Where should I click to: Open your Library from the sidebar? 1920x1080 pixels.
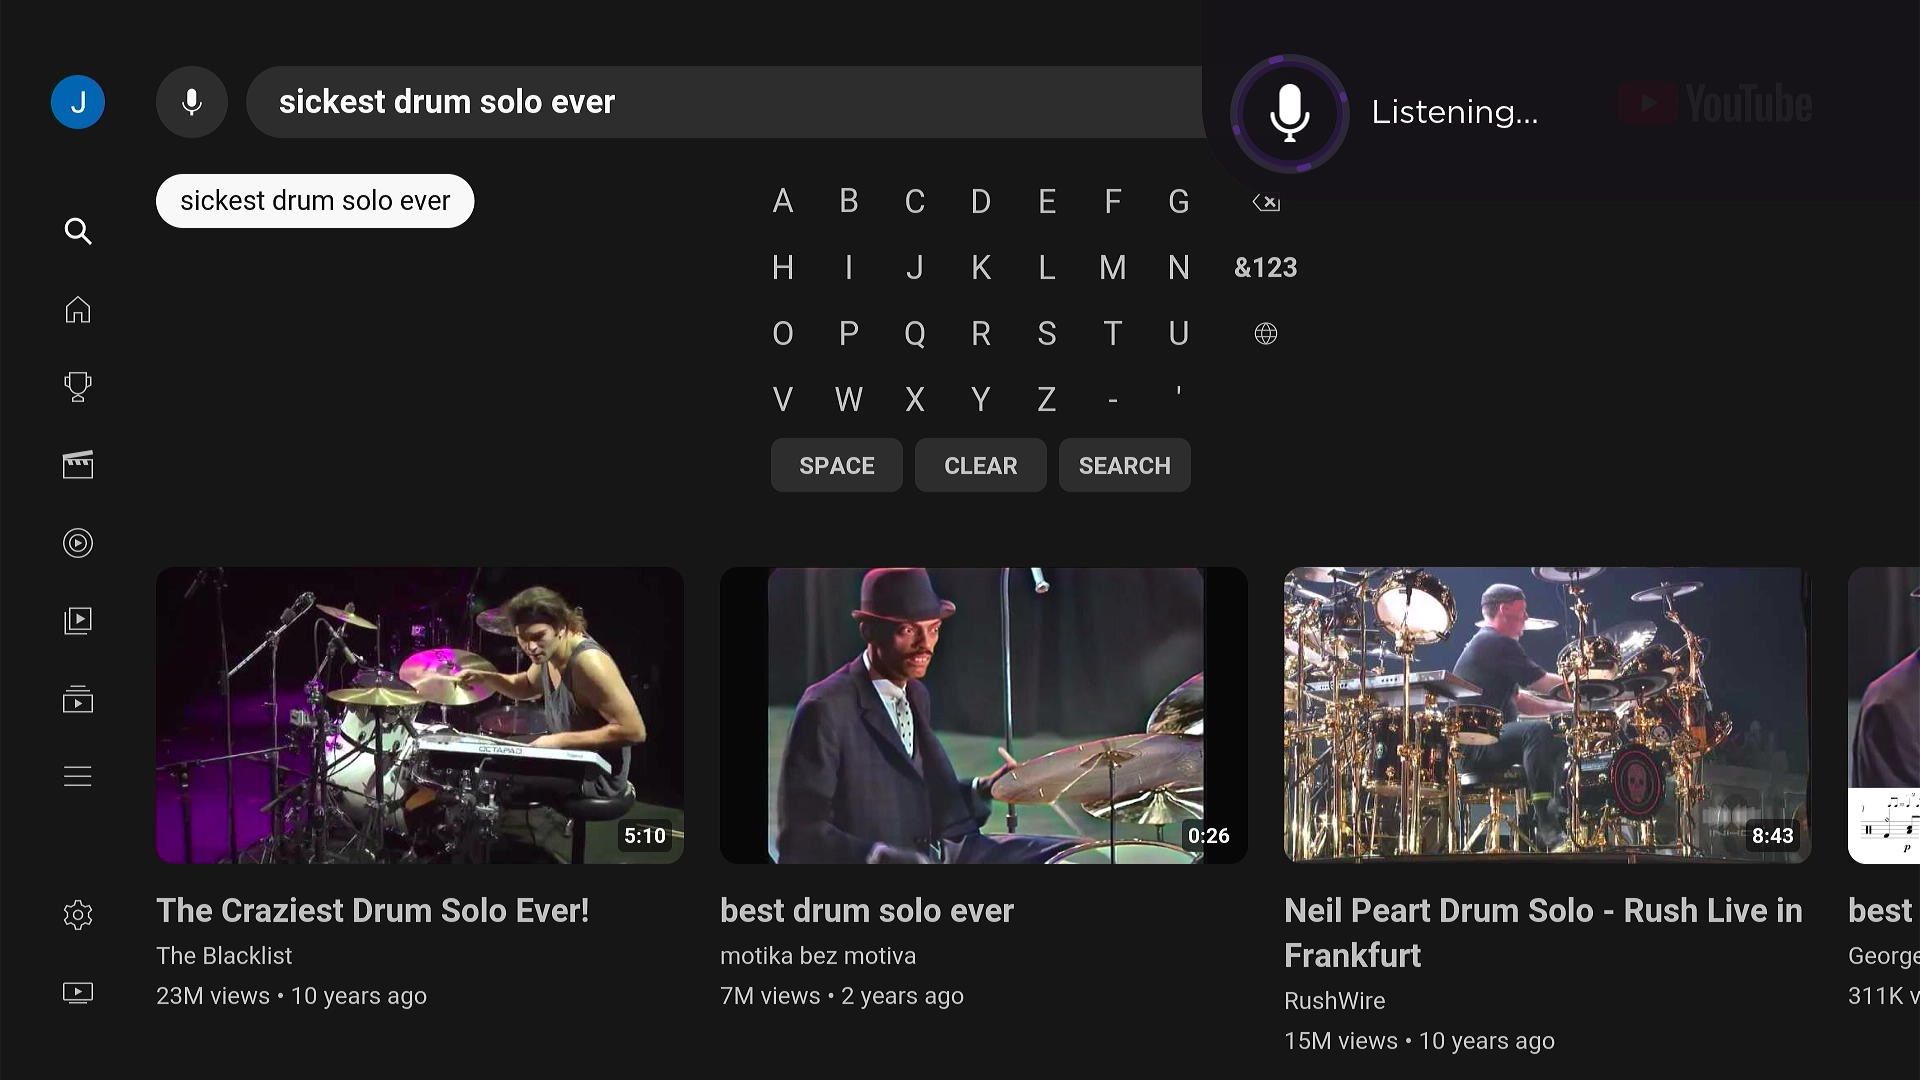77,620
